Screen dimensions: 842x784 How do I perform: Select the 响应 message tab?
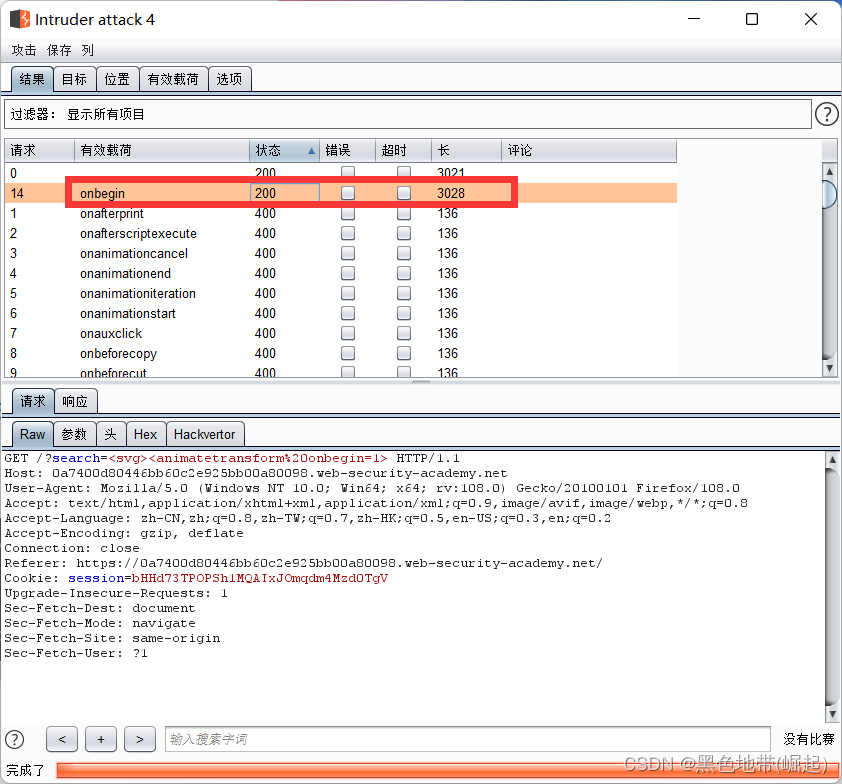(75, 401)
